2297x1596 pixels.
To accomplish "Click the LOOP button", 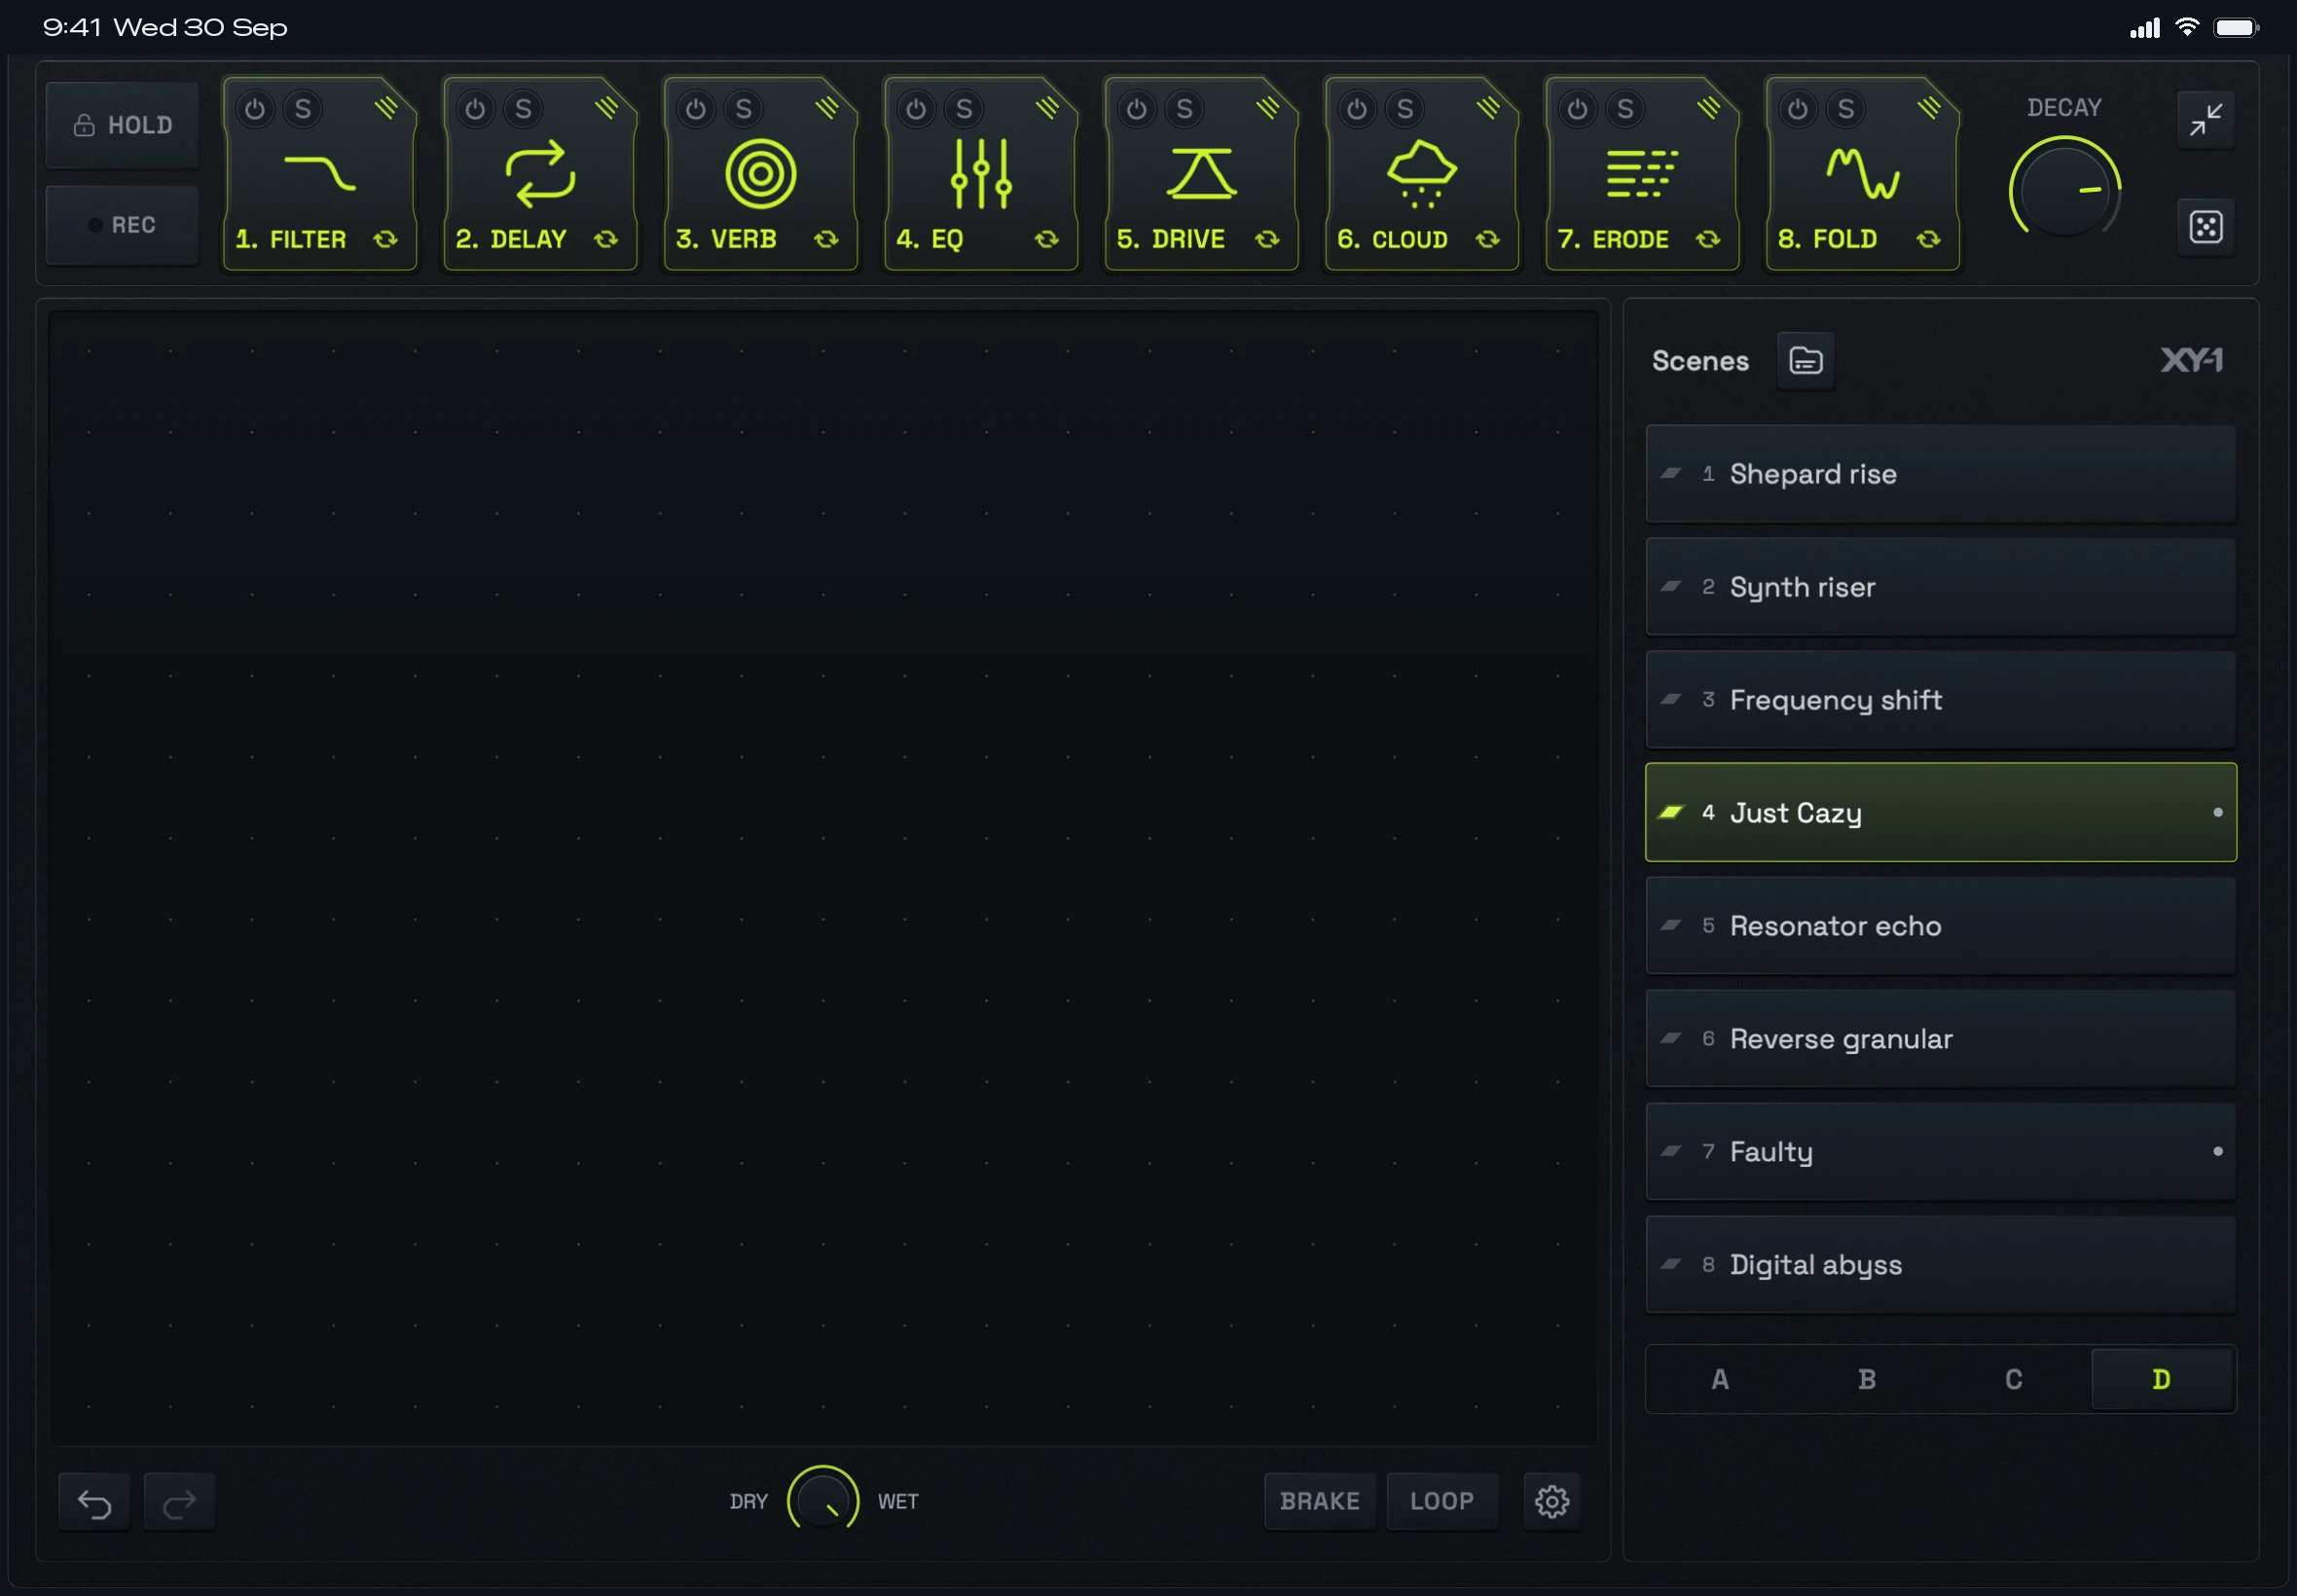I will pos(1442,1501).
